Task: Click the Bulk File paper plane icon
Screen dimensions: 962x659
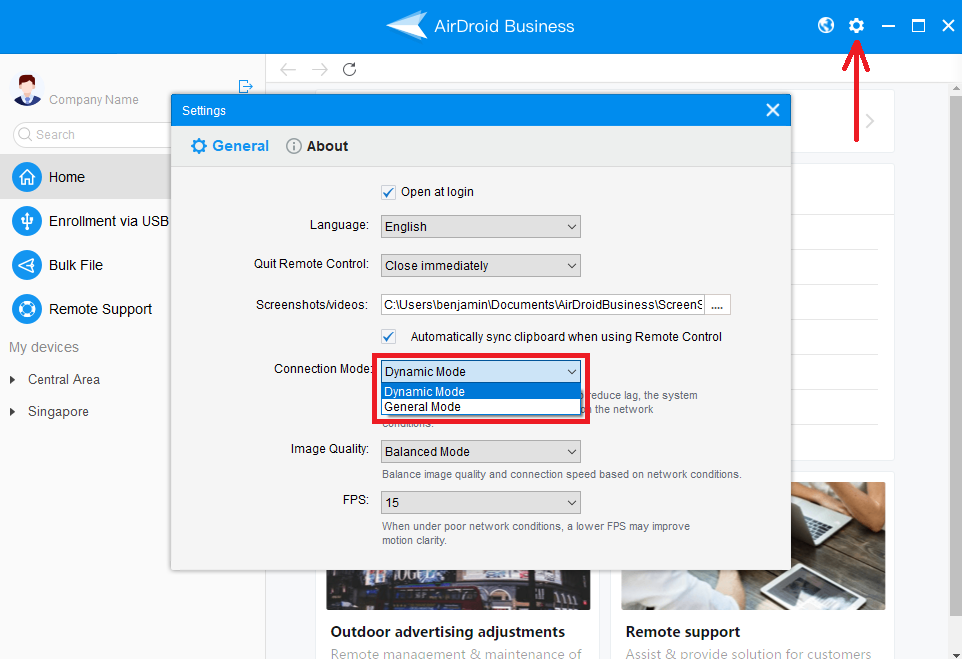Action: click(x=27, y=265)
